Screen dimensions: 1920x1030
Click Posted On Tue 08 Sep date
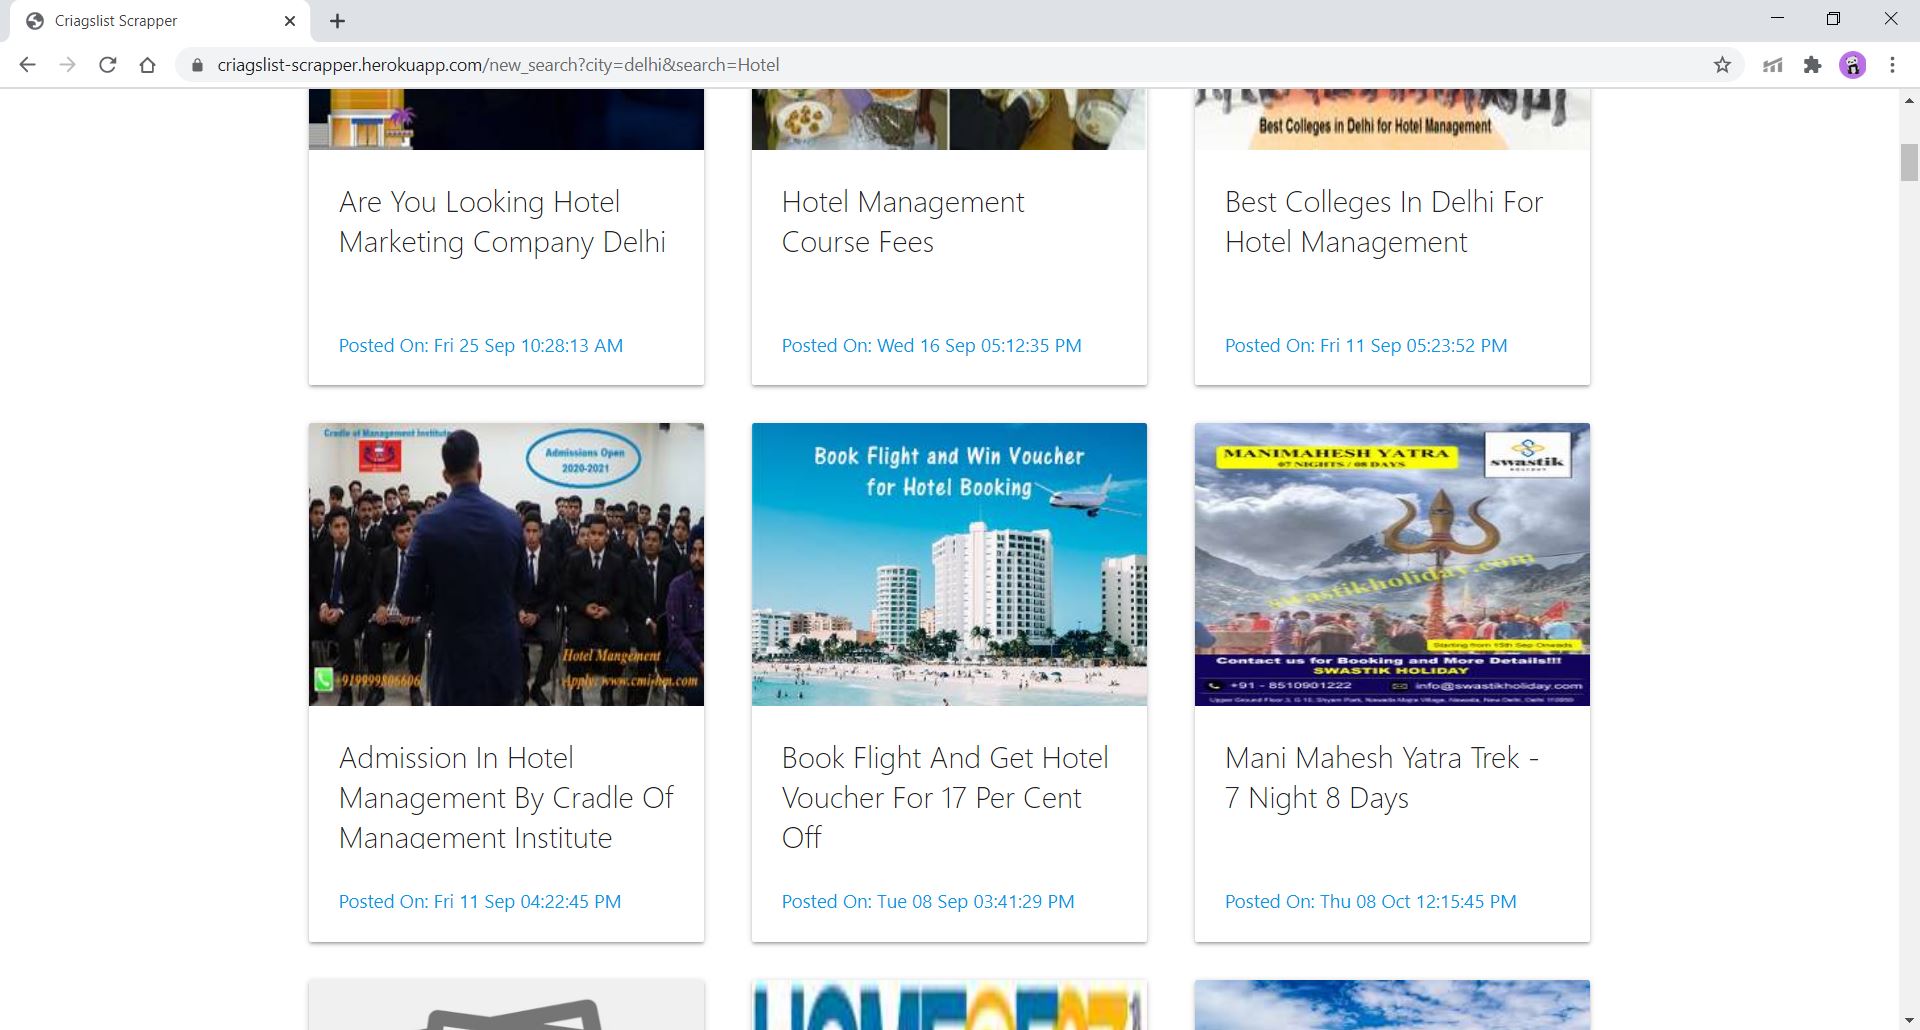tap(928, 902)
